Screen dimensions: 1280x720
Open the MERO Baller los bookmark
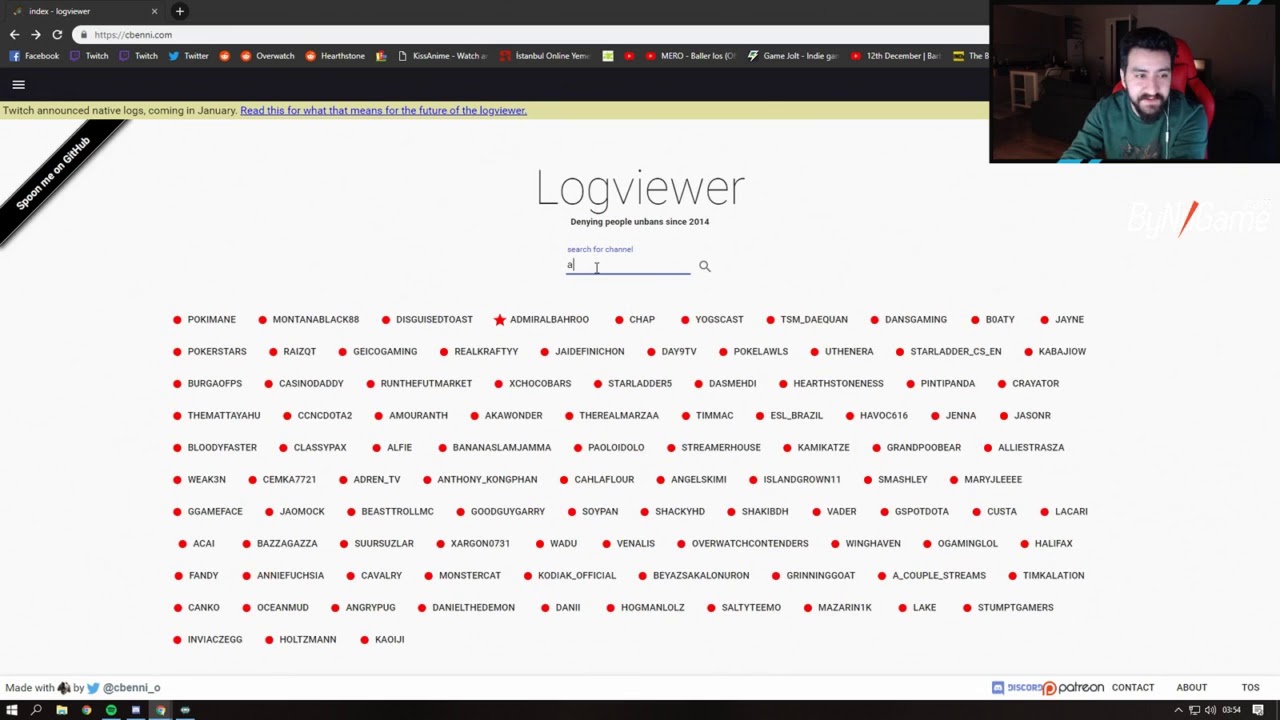point(690,56)
